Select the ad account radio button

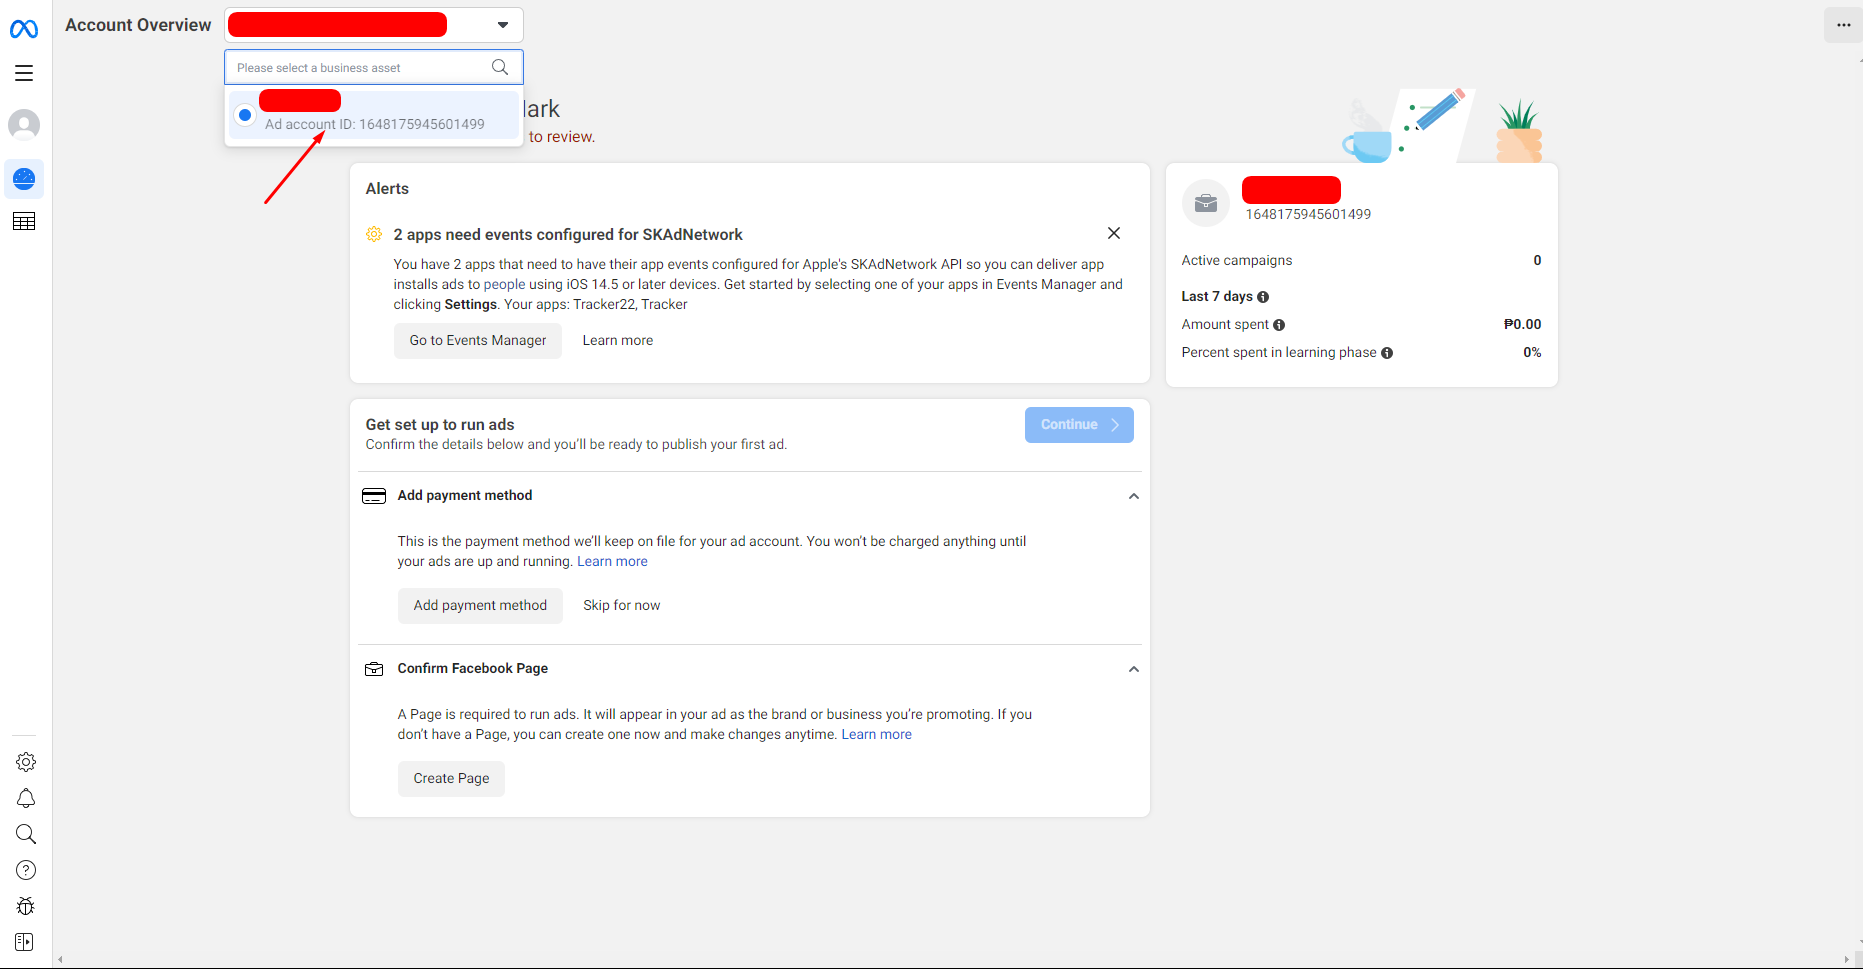point(245,115)
